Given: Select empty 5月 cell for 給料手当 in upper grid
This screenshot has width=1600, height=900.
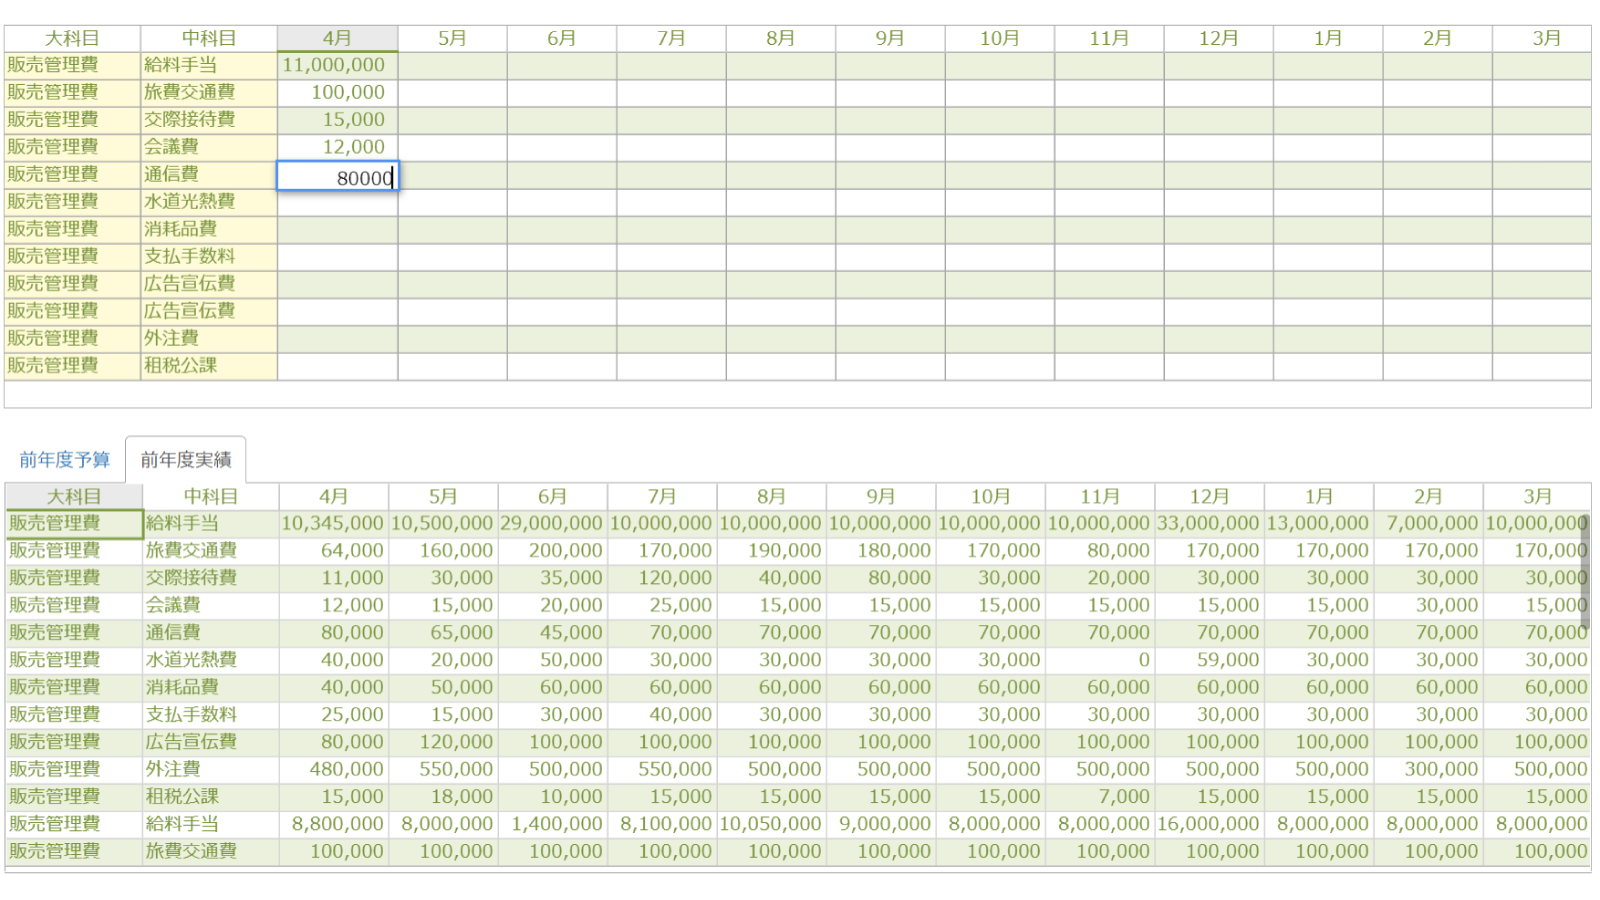Looking at the screenshot, I should (452, 65).
